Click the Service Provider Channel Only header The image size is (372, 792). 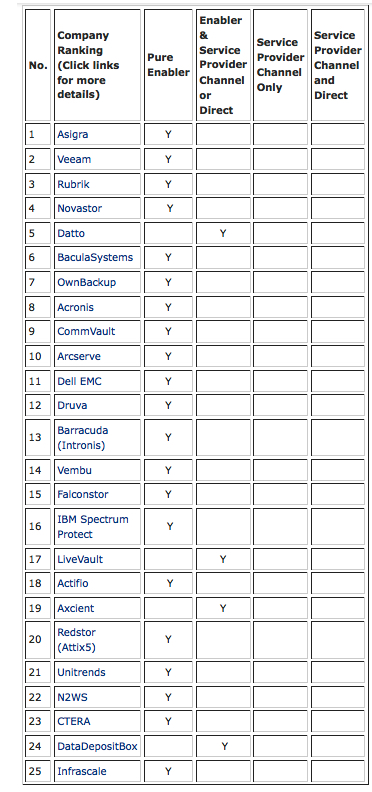point(281,65)
